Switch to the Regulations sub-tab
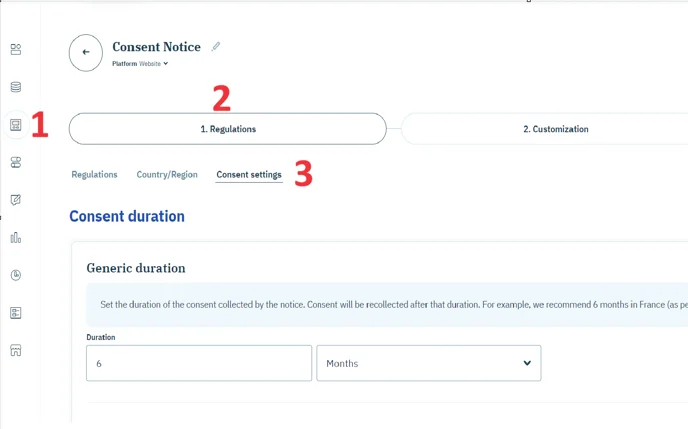The height and width of the screenshot is (429, 688). pos(94,175)
